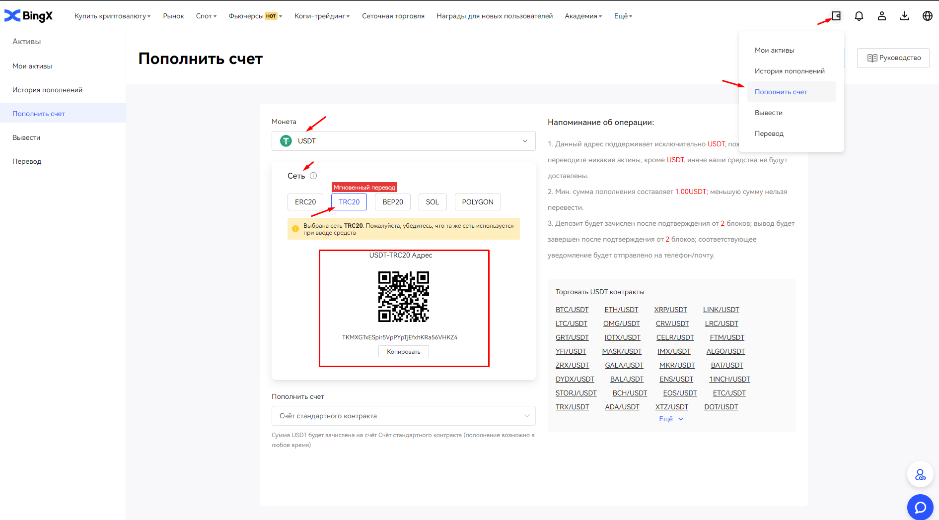Open Сеточная торговля in header
This screenshot has width=939, height=520.
[393, 16]
